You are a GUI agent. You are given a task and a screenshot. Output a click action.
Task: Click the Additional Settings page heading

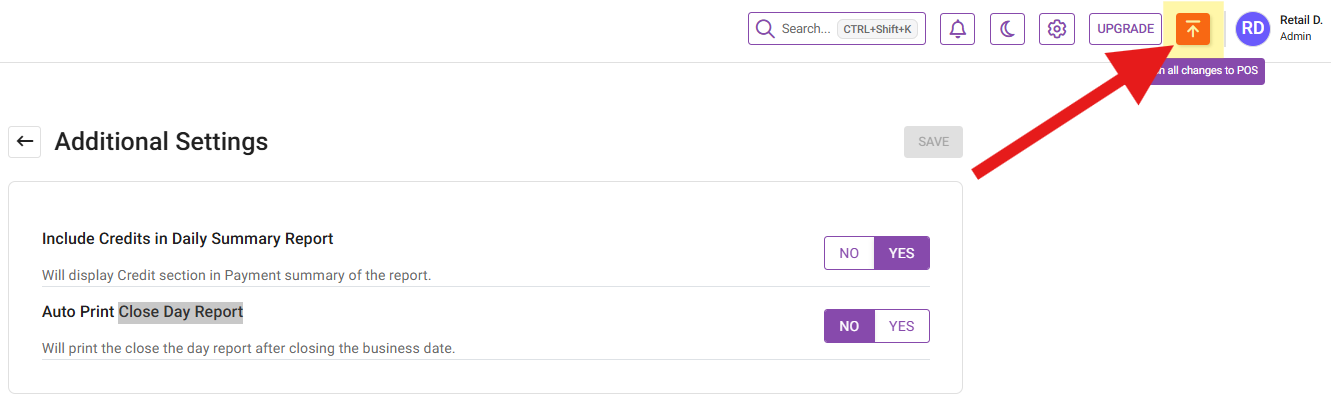161,142
